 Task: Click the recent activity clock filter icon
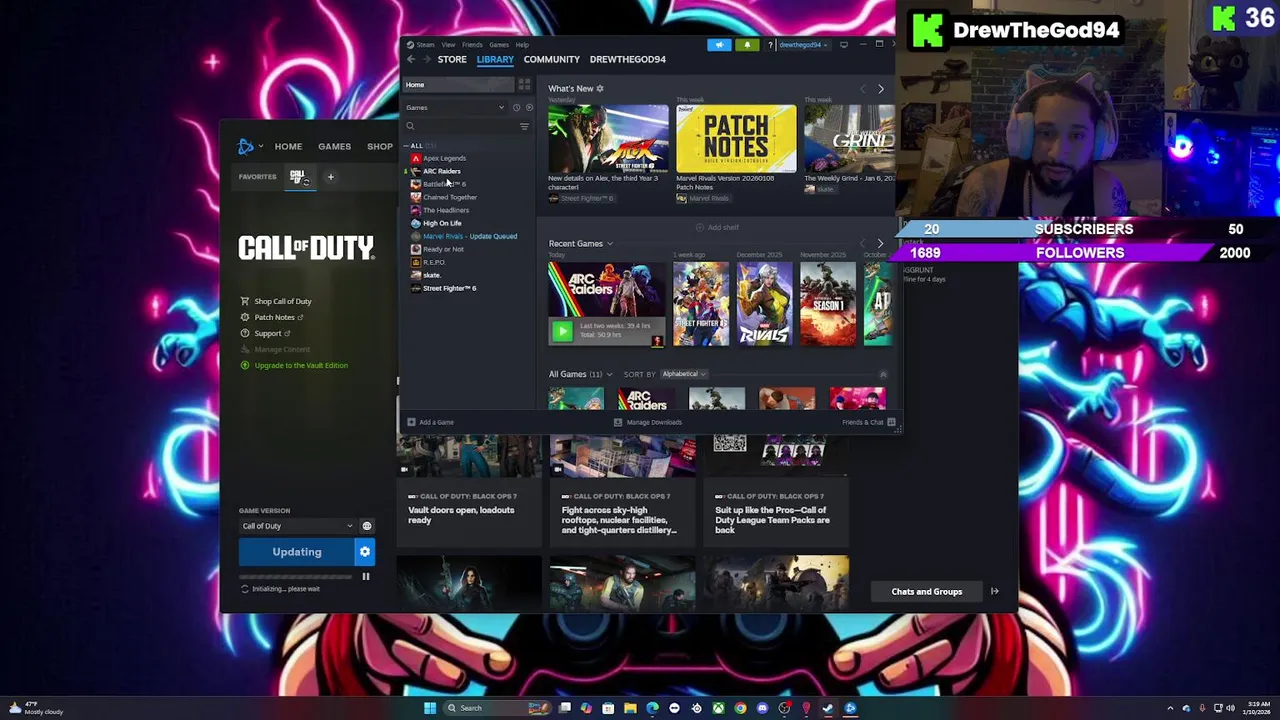pos(516,108)
